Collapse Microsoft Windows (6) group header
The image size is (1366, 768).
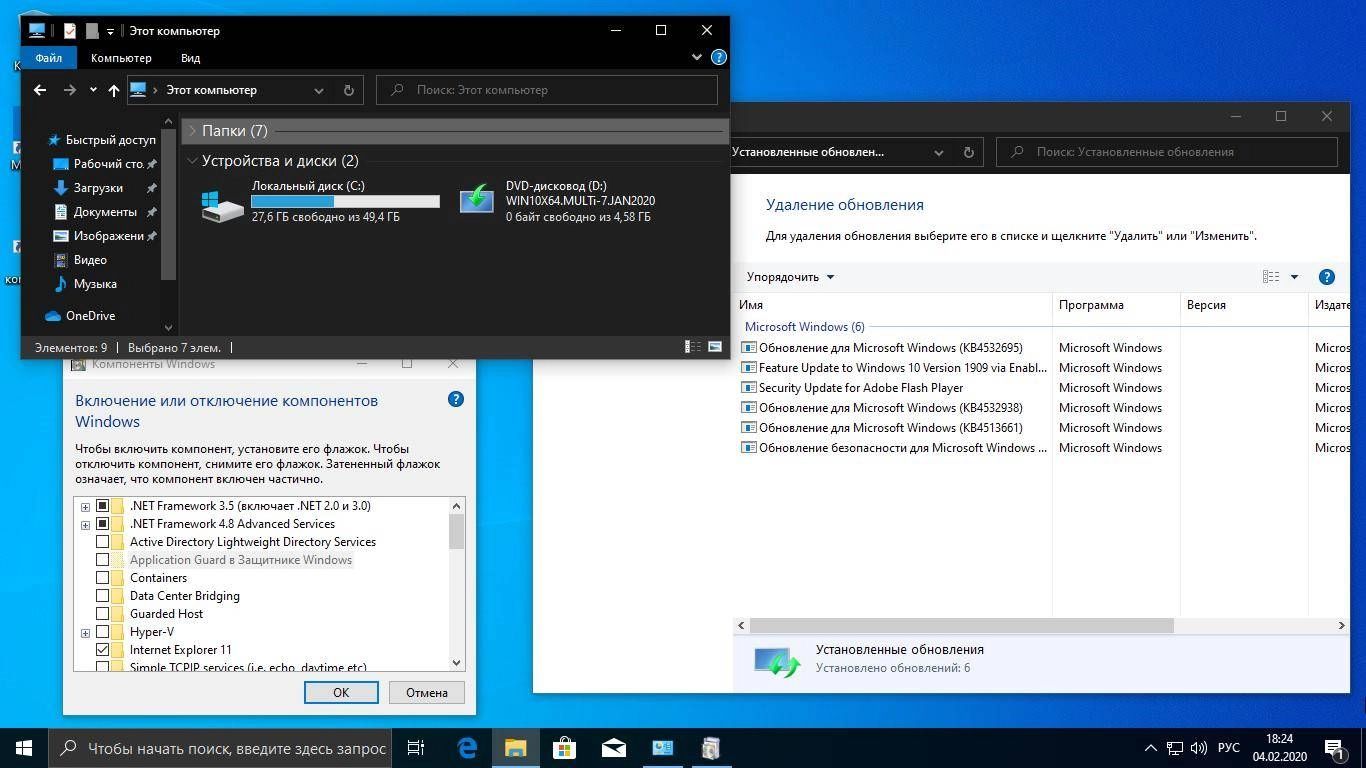point(804,327)
